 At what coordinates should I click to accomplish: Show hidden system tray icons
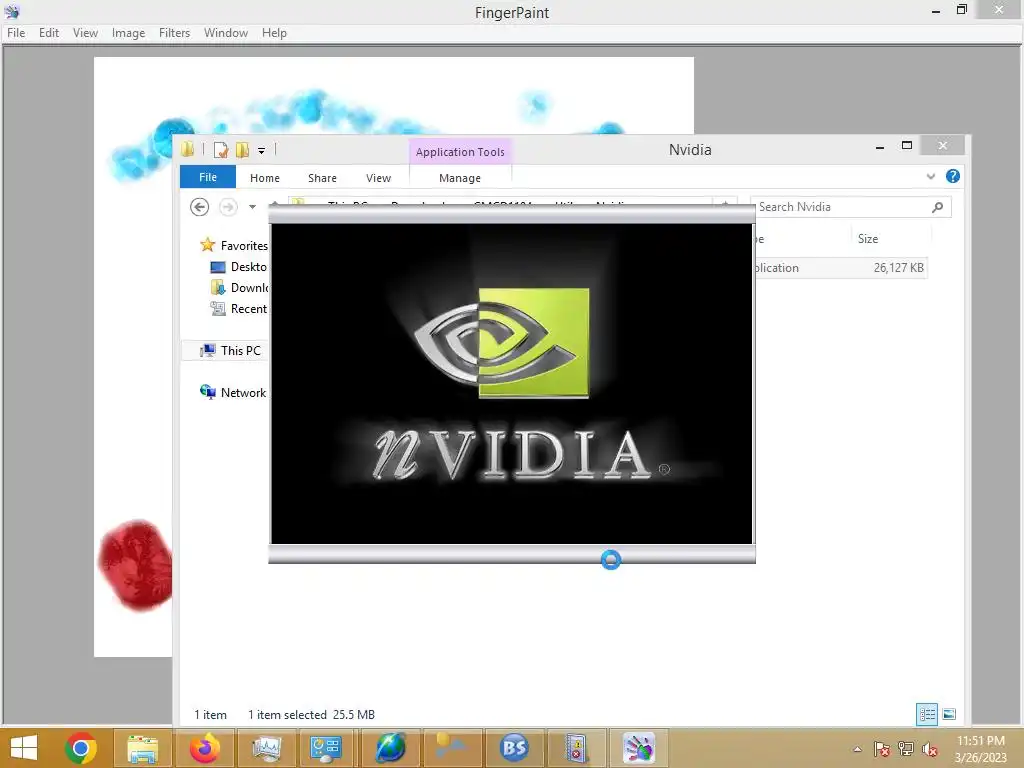(x=857, y=749)
